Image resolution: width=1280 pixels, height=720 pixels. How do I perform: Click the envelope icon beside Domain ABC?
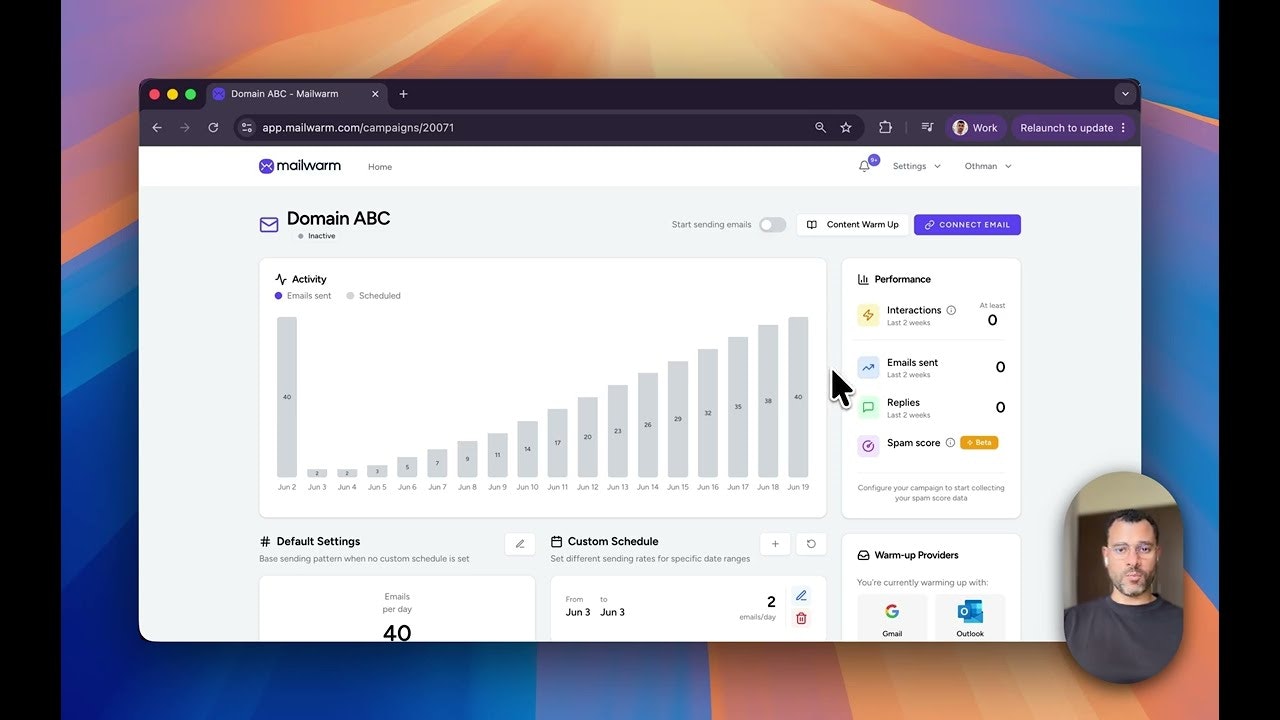point(269,225)
